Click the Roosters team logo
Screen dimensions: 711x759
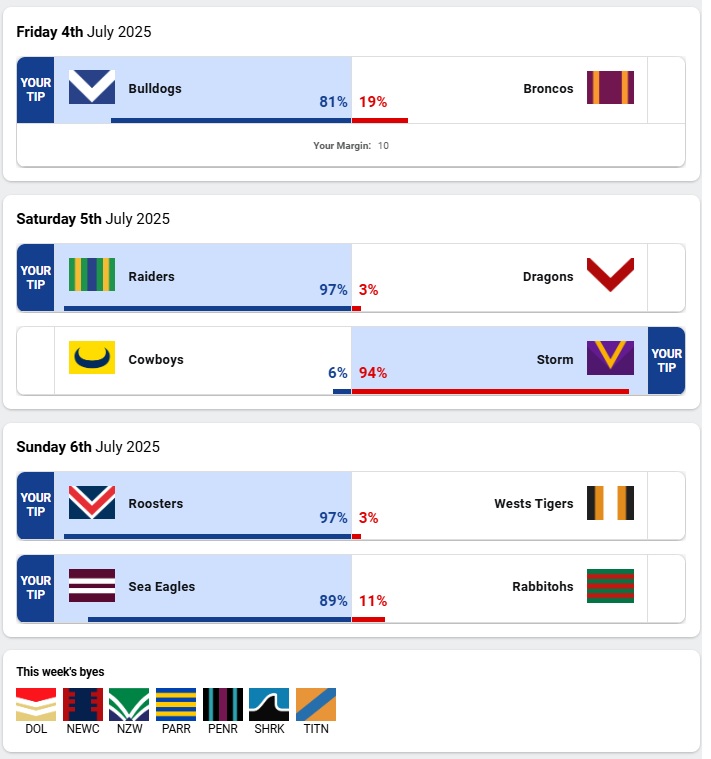tap(92, 502)
